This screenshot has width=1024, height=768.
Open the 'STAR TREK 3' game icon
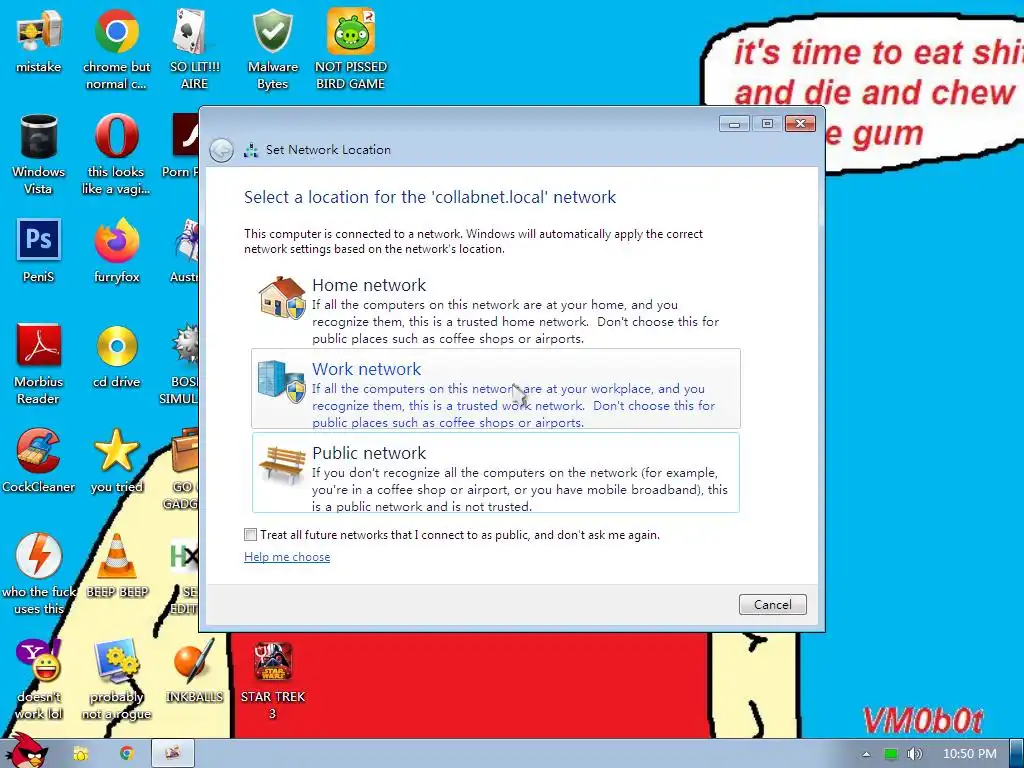pyautogui.click(x=272, y=680)
